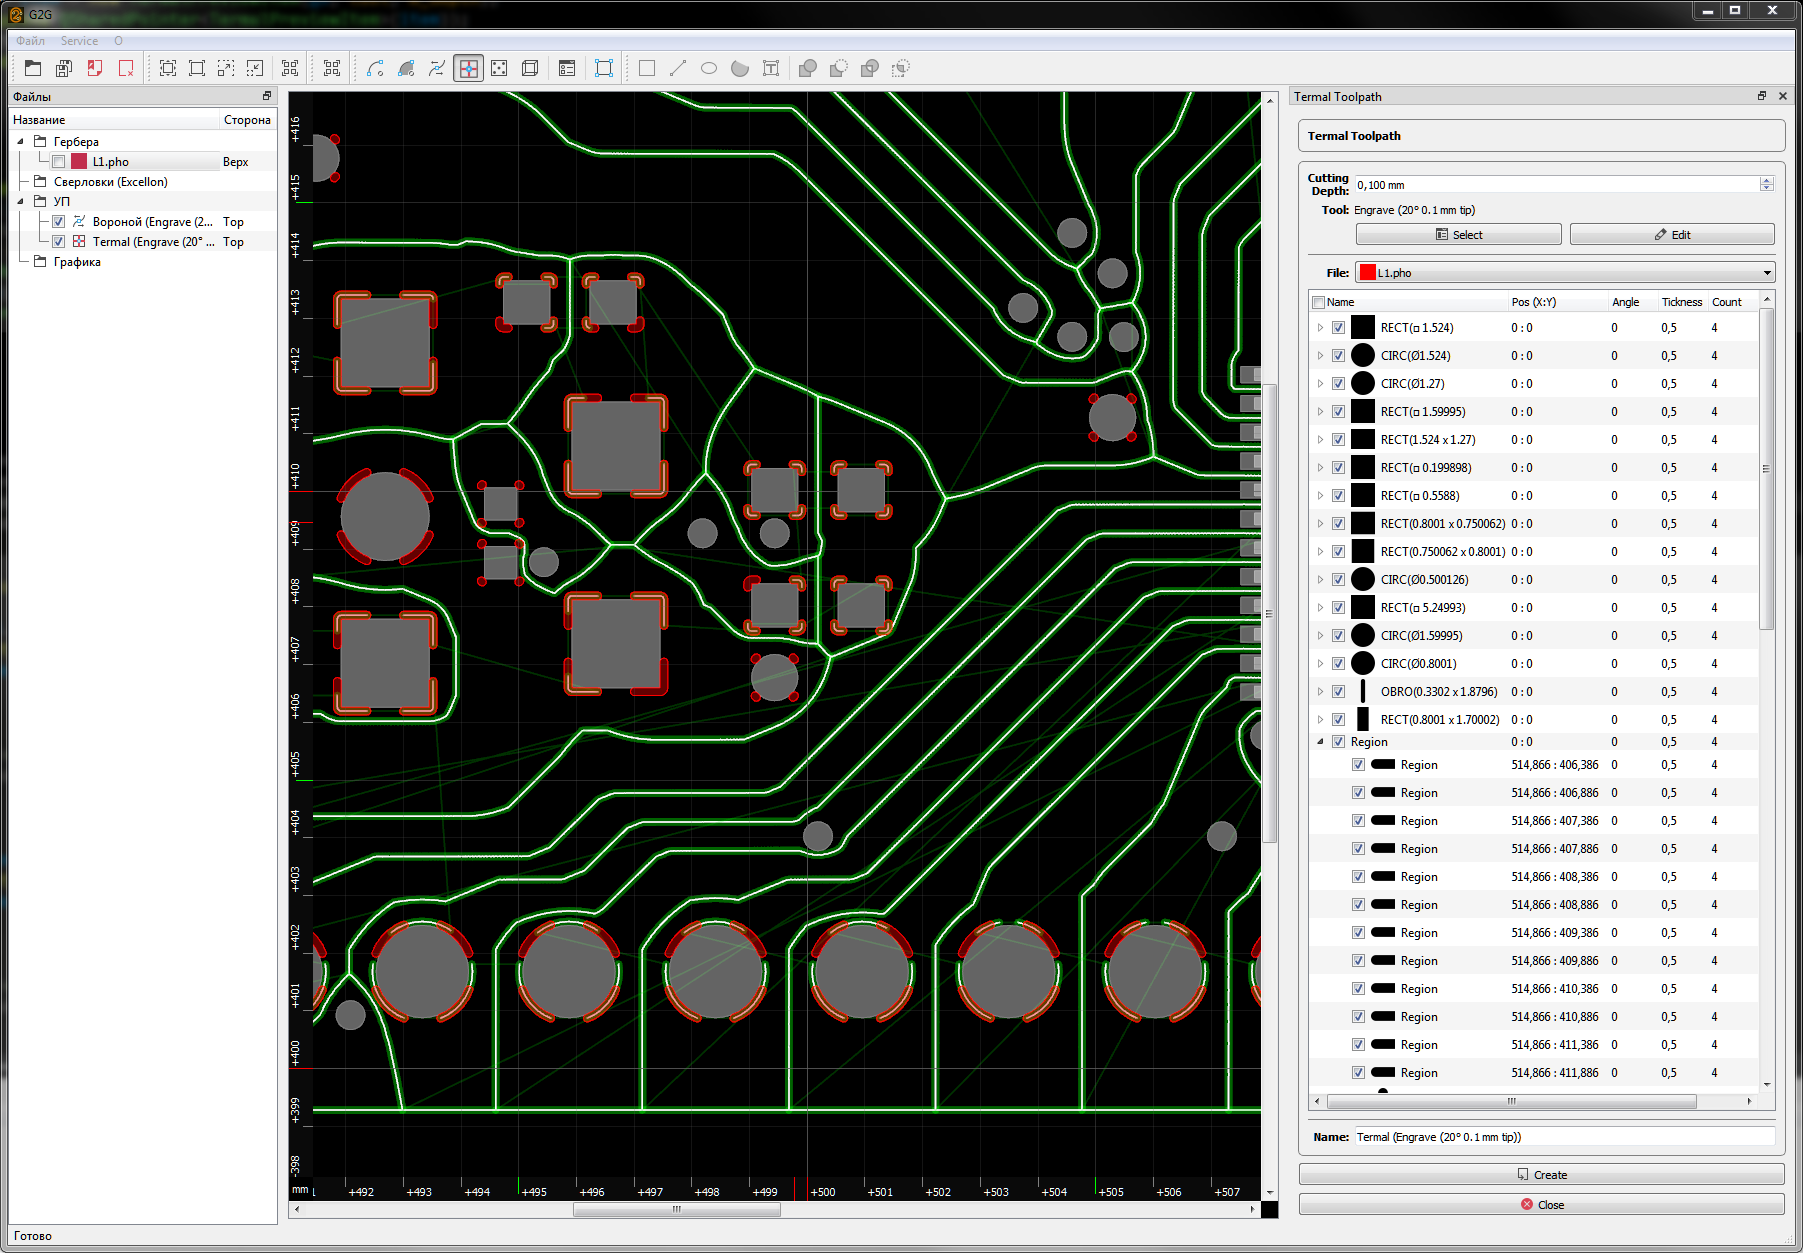This screenshot has width=1803, height=1253.
Task: Click the red close-file icon in toolbar
Action: coord(126,68)
